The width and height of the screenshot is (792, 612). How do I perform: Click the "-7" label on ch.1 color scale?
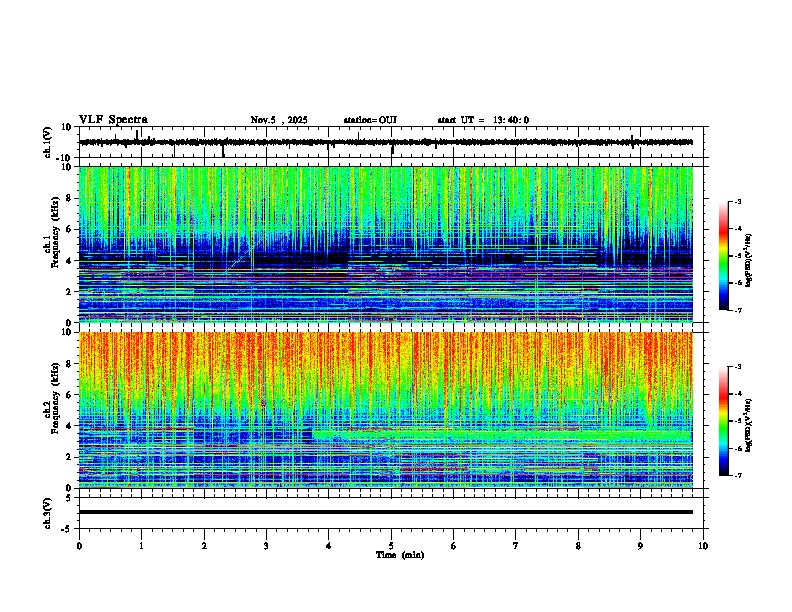click(x=737, y=310)
